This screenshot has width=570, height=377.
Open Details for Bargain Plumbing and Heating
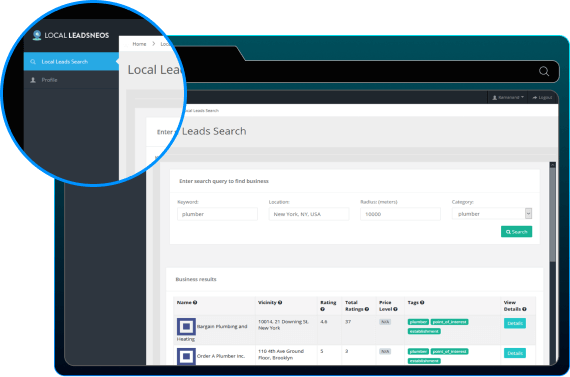[515, 323]
